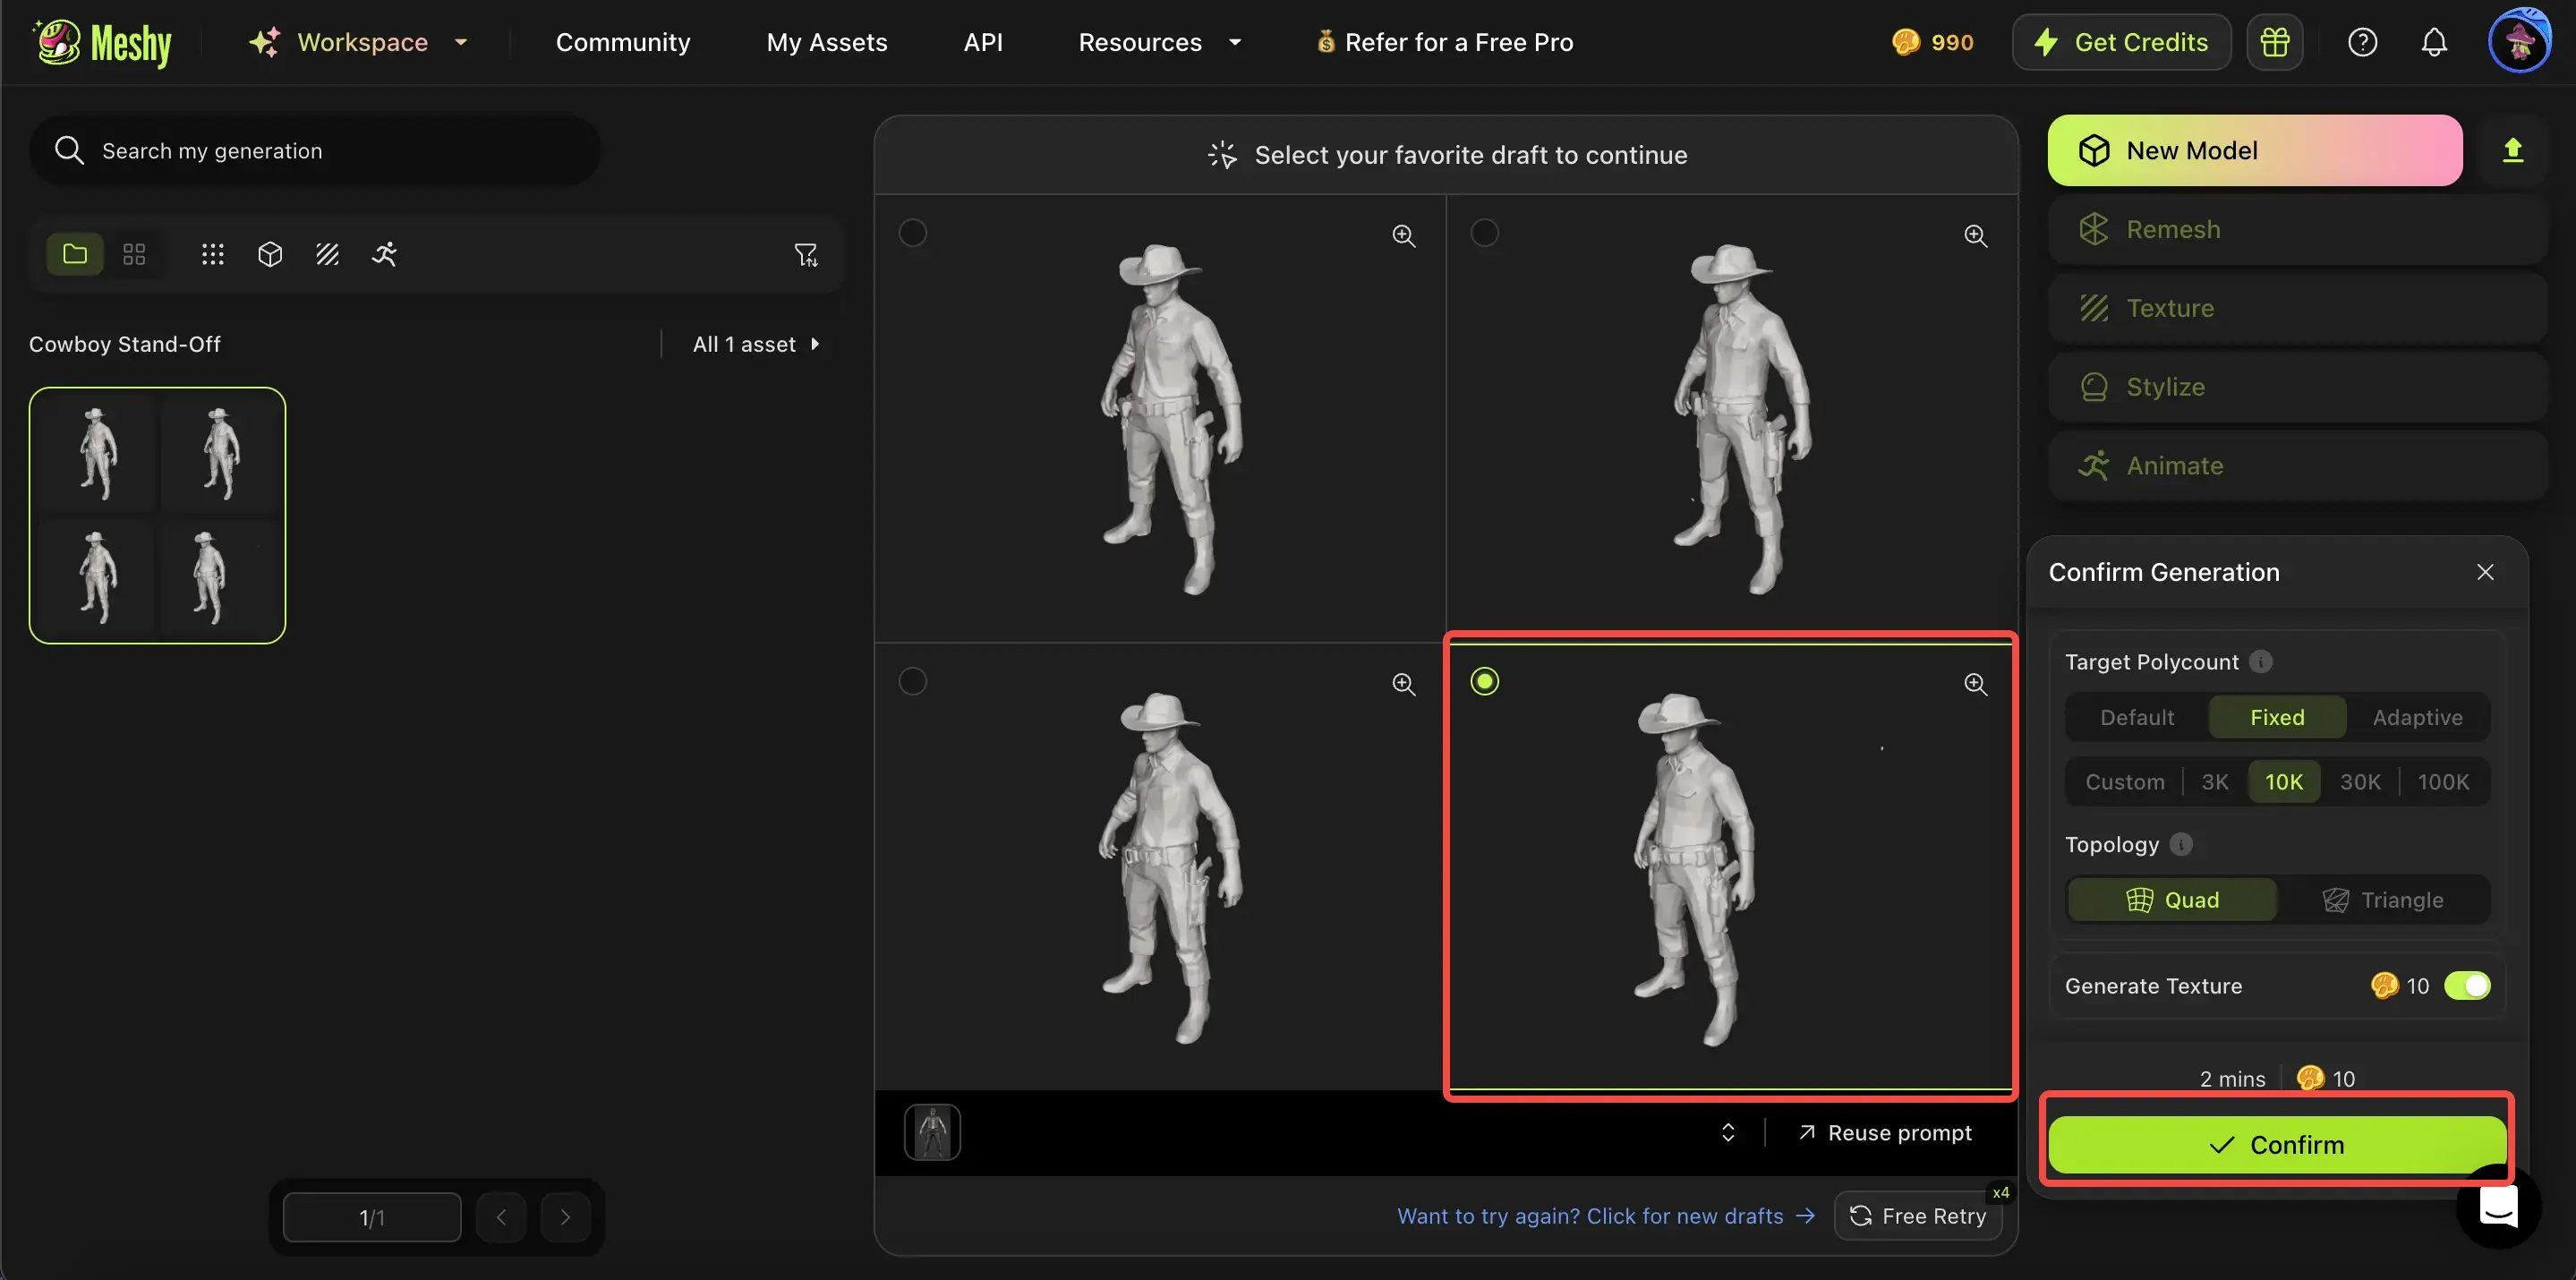The height and width of the screenshot is (1280, 2576).
Task: Filter assets by texture stripes icon
Action: pyautogui.click(x=327, y=254)
